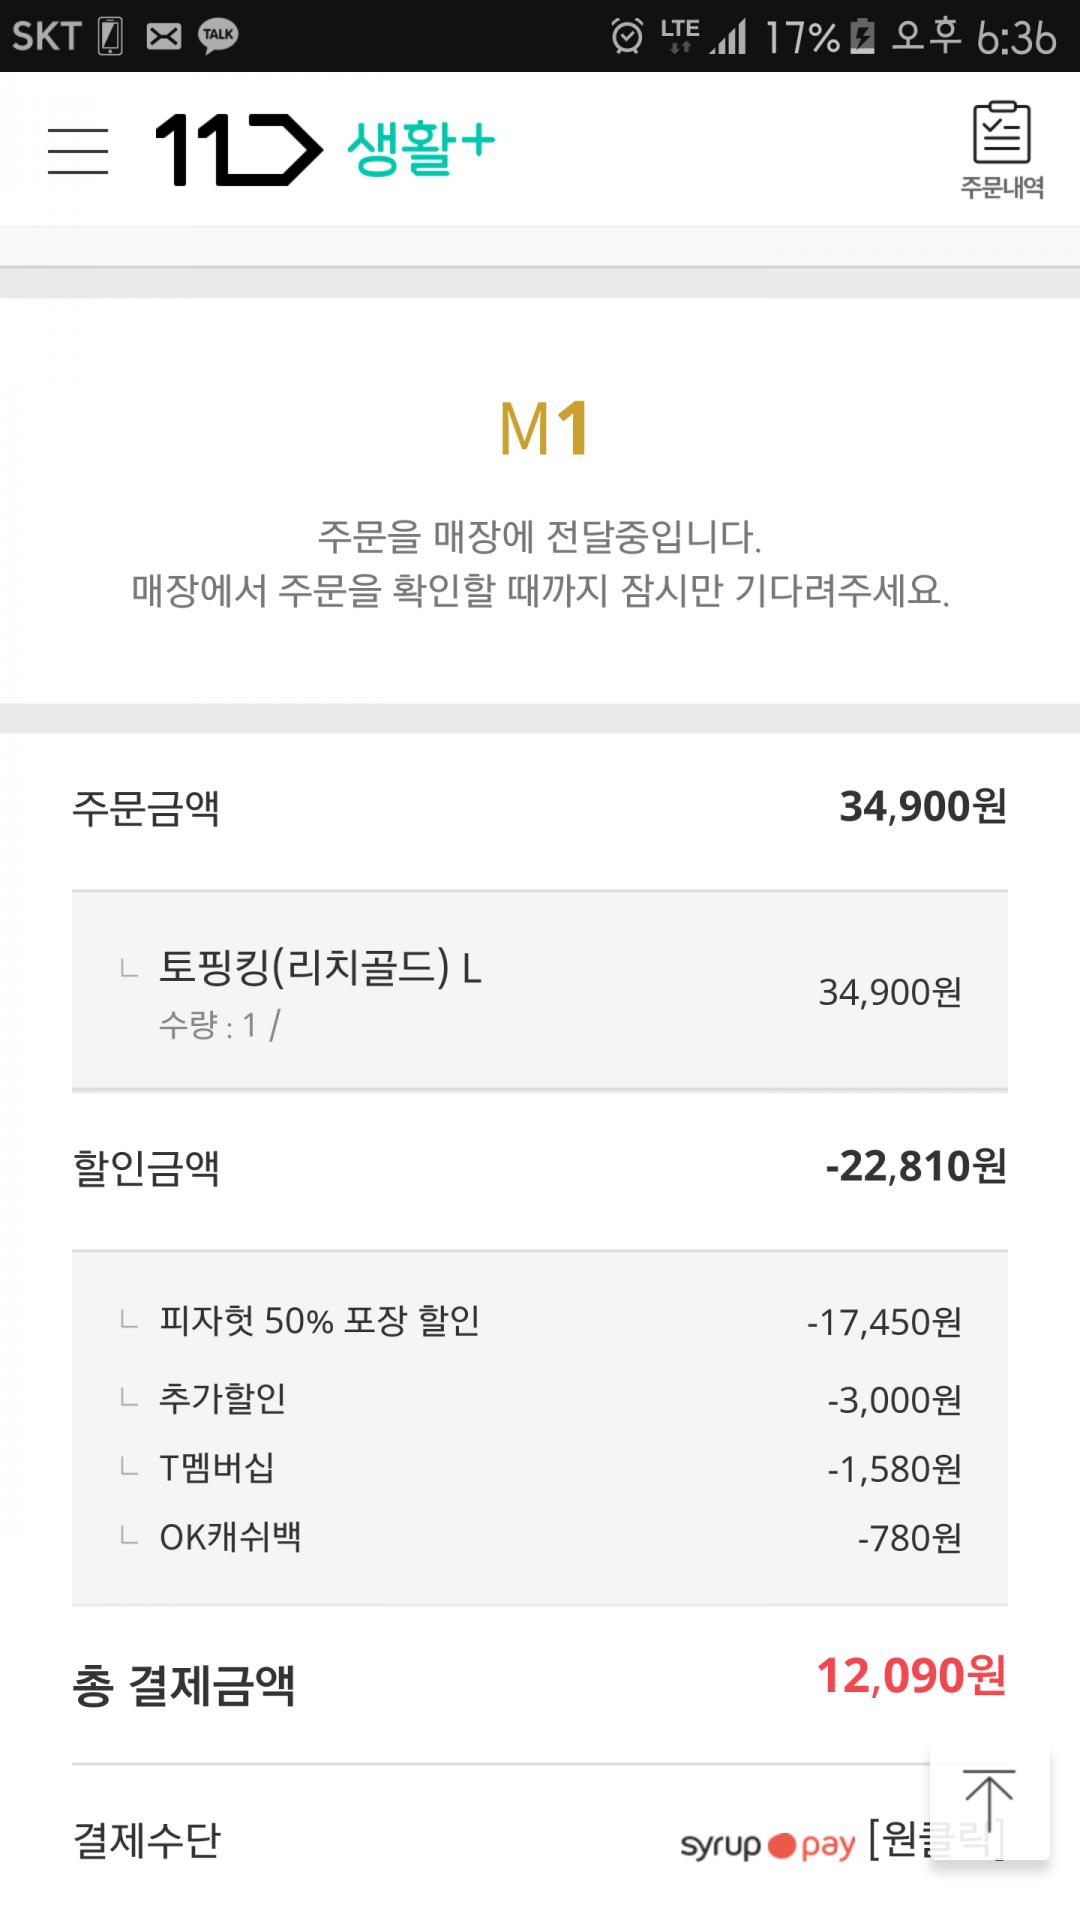
Task: Tap the 11st logo
Action: coord(238,150)
